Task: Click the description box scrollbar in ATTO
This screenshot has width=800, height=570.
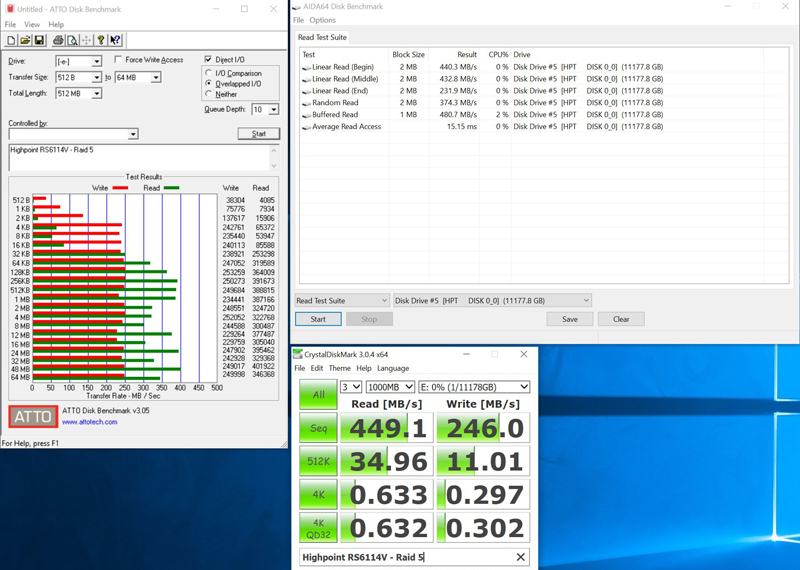Action: click(274, 157)
